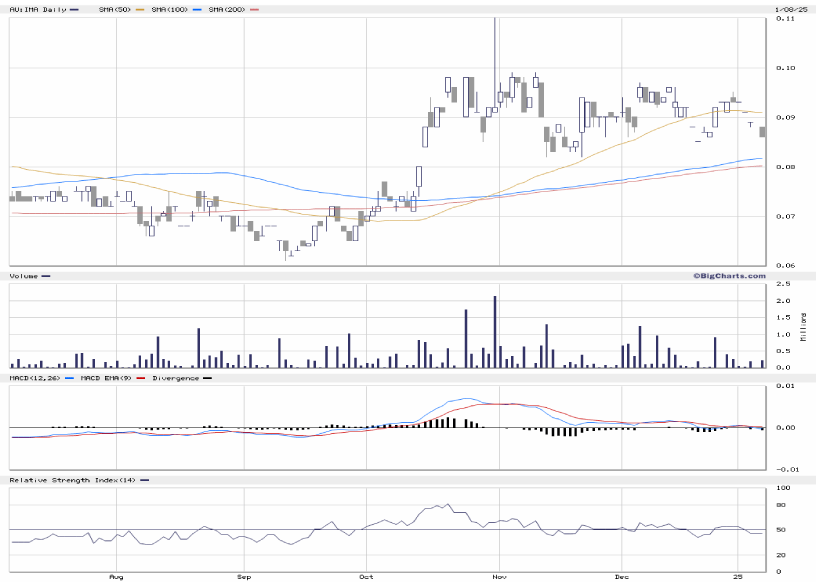Select the Dec label on the date axis

pos(620,578)
